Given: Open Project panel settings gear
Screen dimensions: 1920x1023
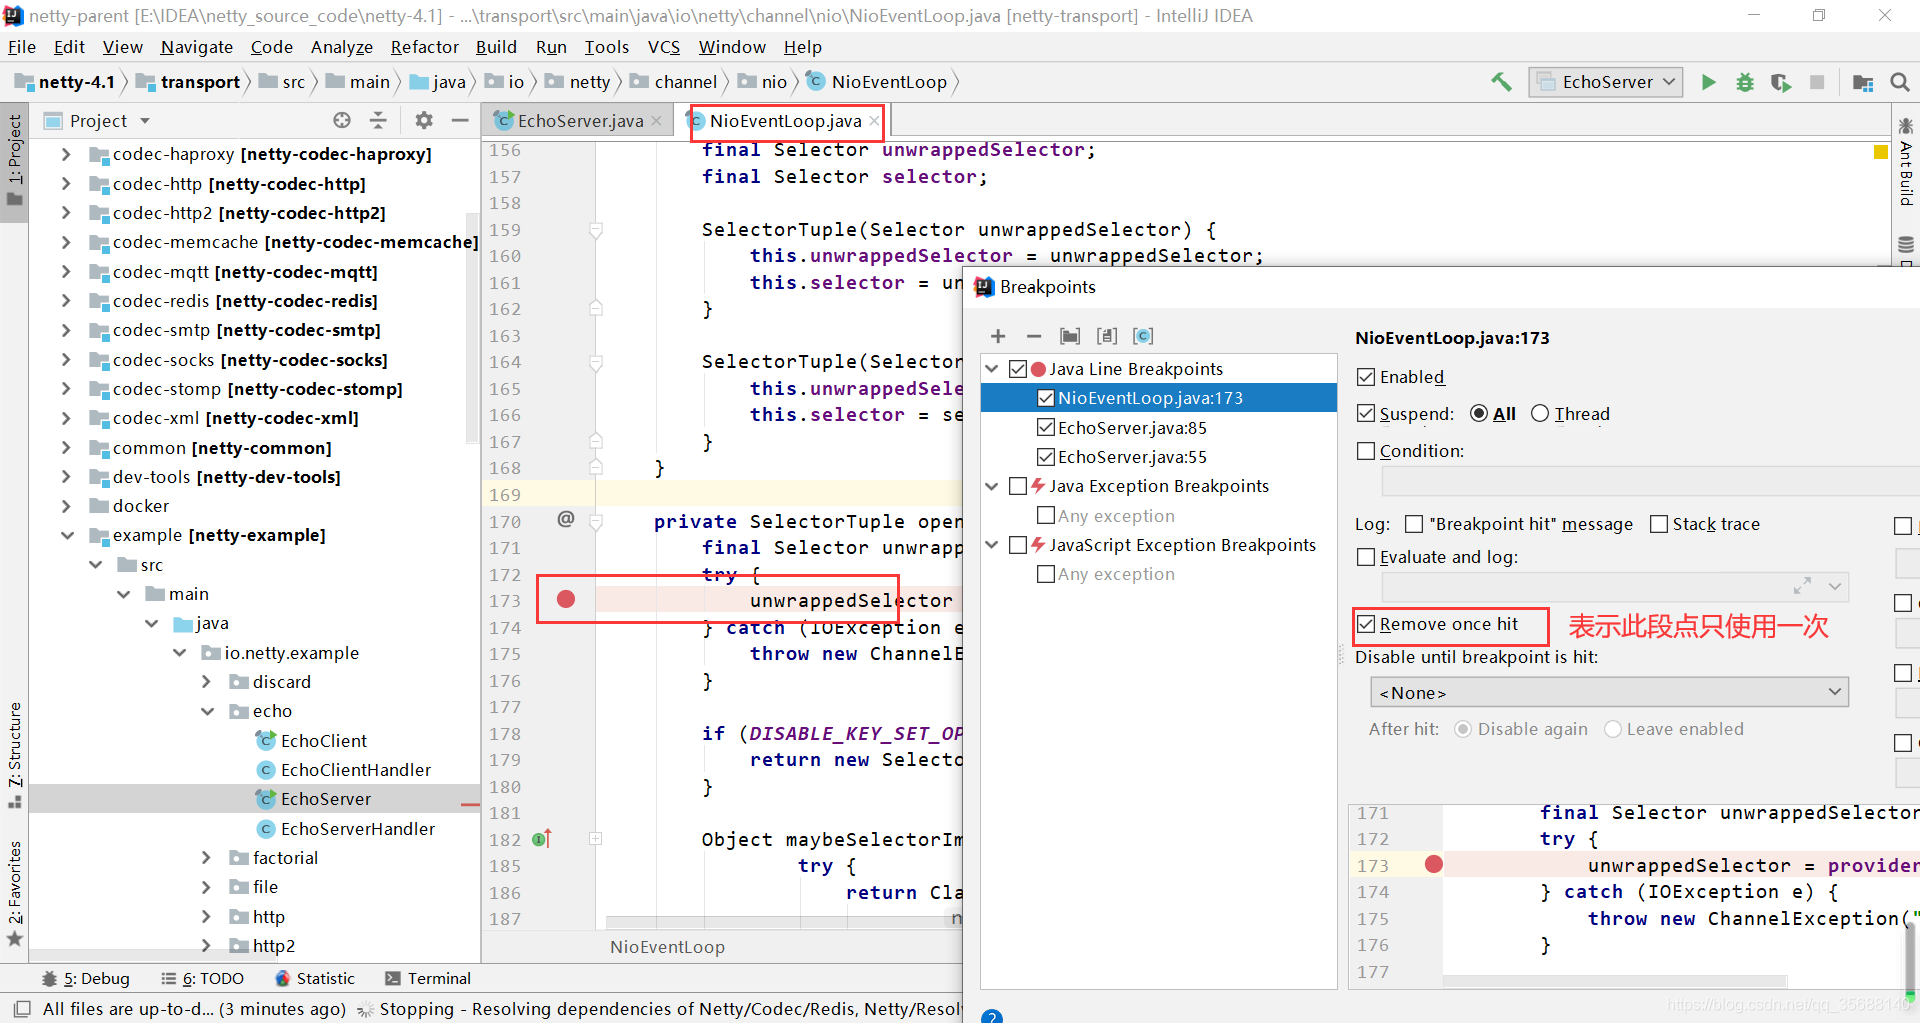Looking at the screenshot, I should point(424,120).
